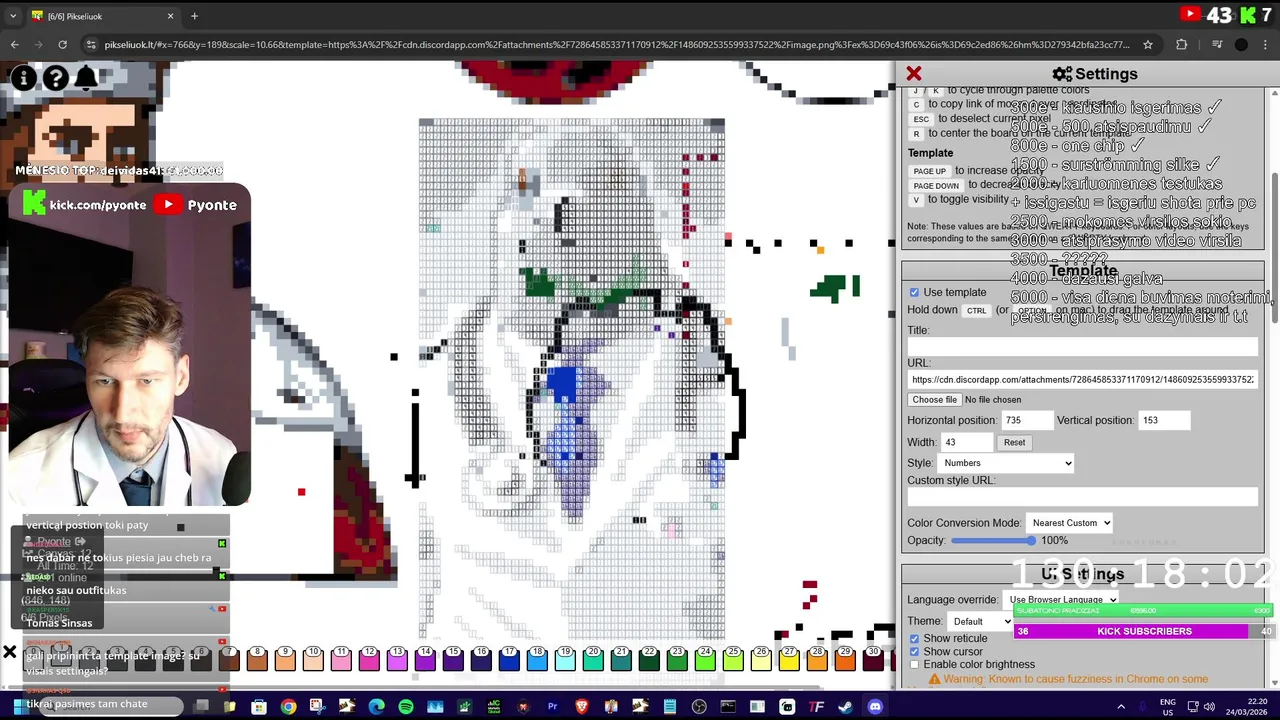Click the template Title input field
Image resolution: width=1280 pixels, height=720 pixels.
[1082, 346]
